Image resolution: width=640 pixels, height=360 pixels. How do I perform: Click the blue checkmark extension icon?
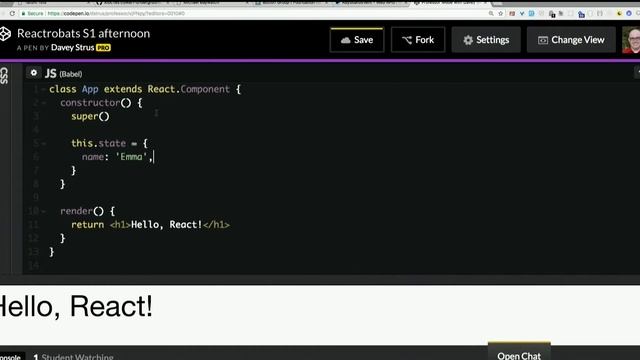pyautogui.click(x=522, y=13)
